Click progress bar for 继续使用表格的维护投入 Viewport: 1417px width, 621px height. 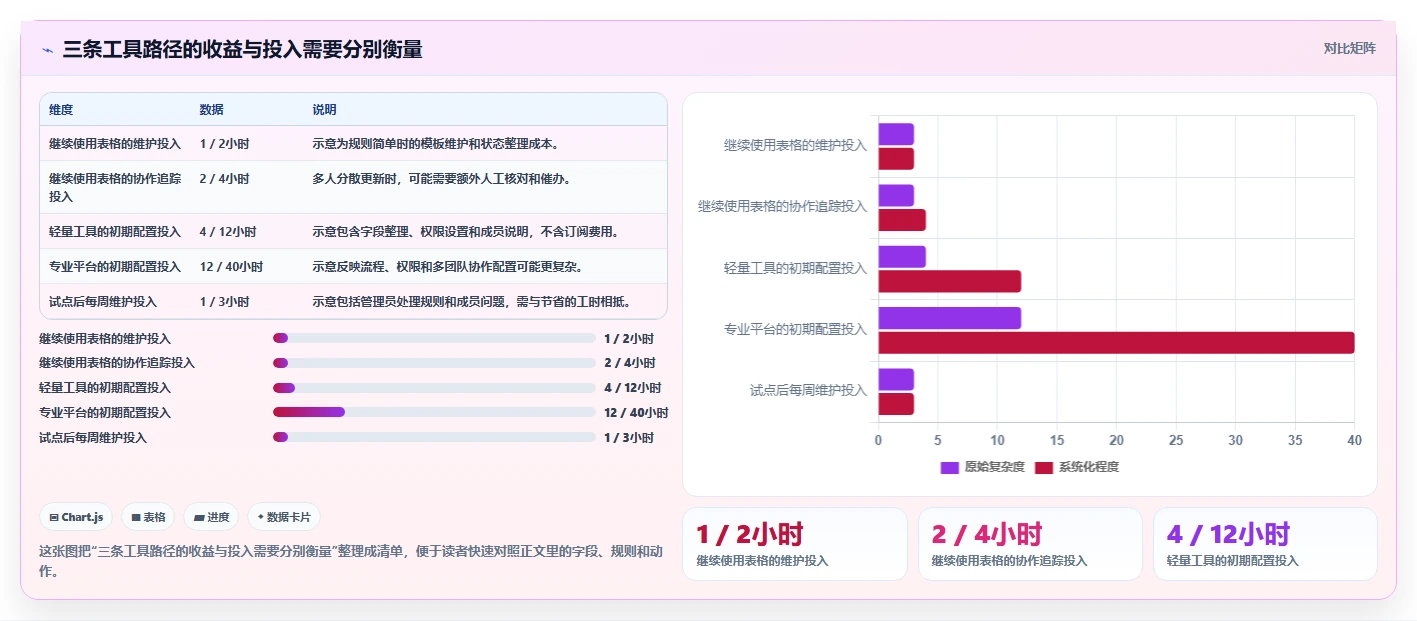tap(434, 338)
